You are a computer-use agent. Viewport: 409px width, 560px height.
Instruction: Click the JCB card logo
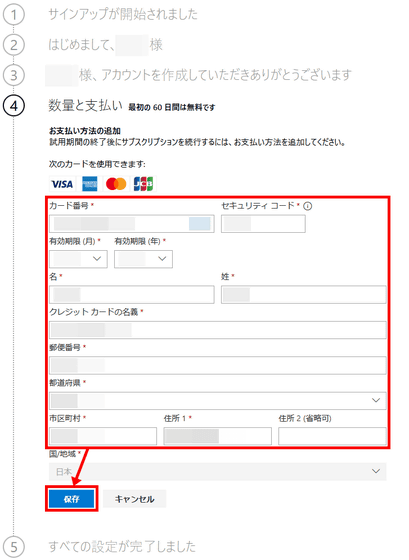click(143, 184)
